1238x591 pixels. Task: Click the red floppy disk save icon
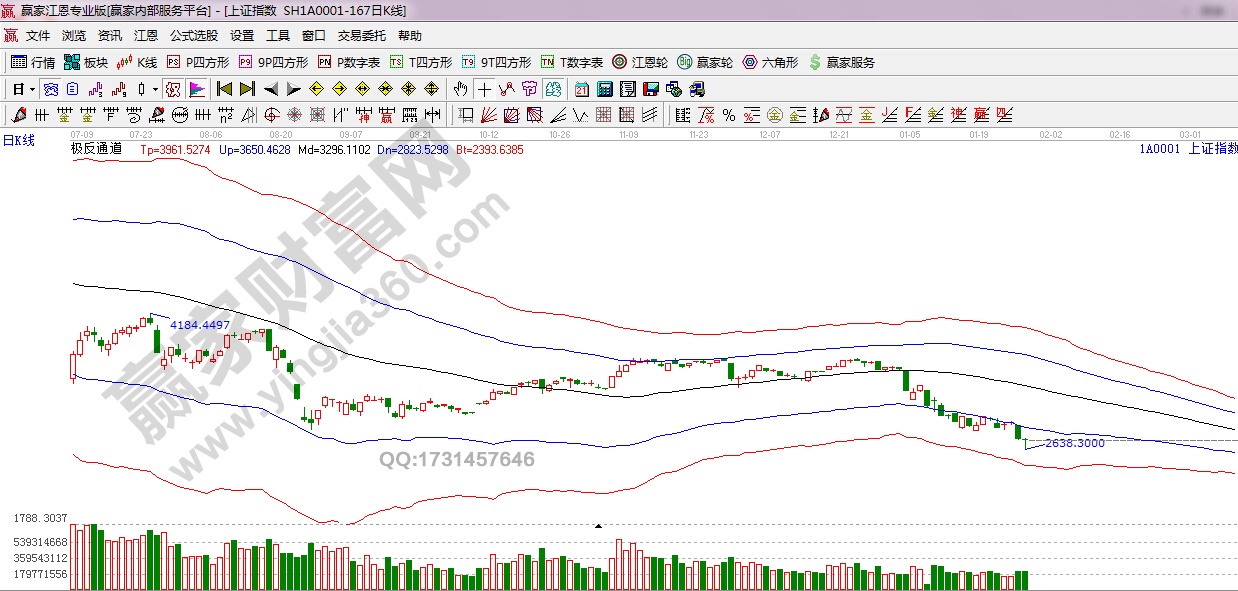point(652,89)
